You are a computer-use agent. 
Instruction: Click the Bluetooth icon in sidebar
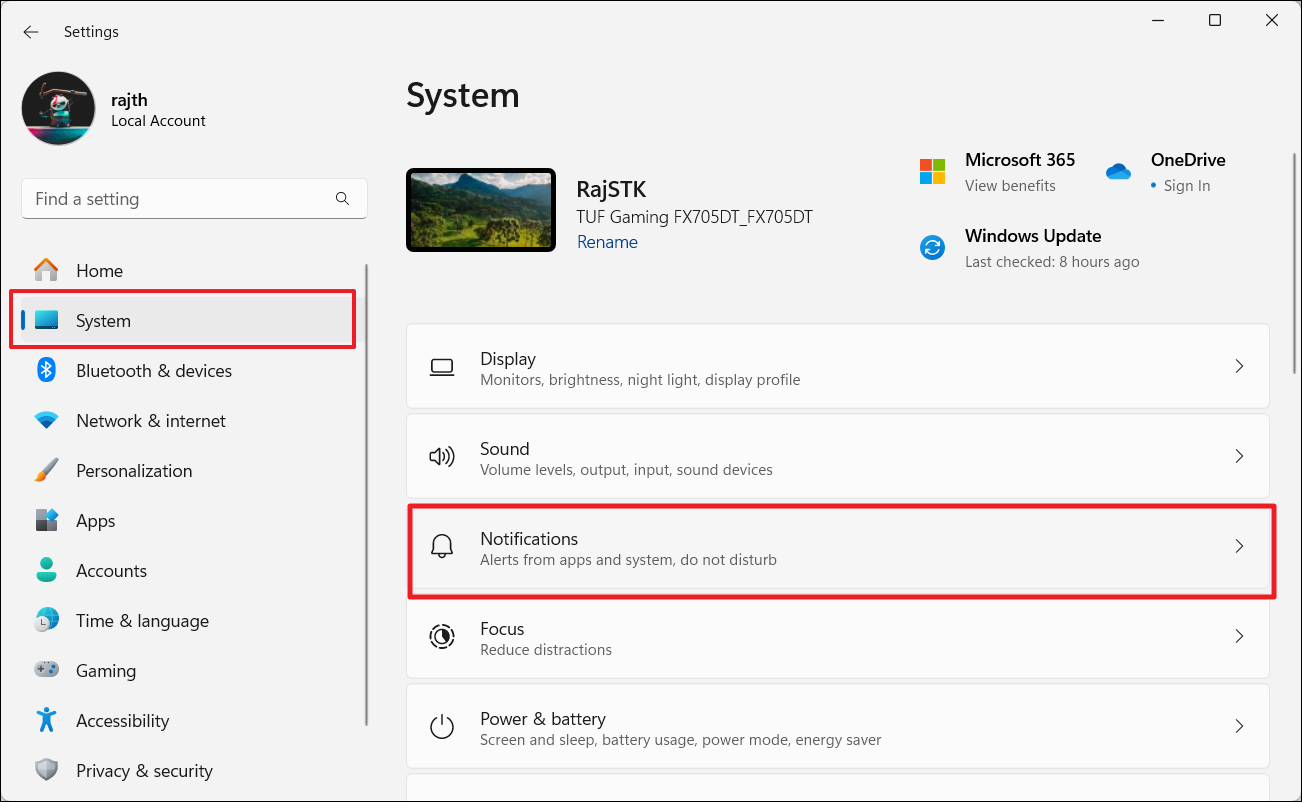tap(46, 371)
